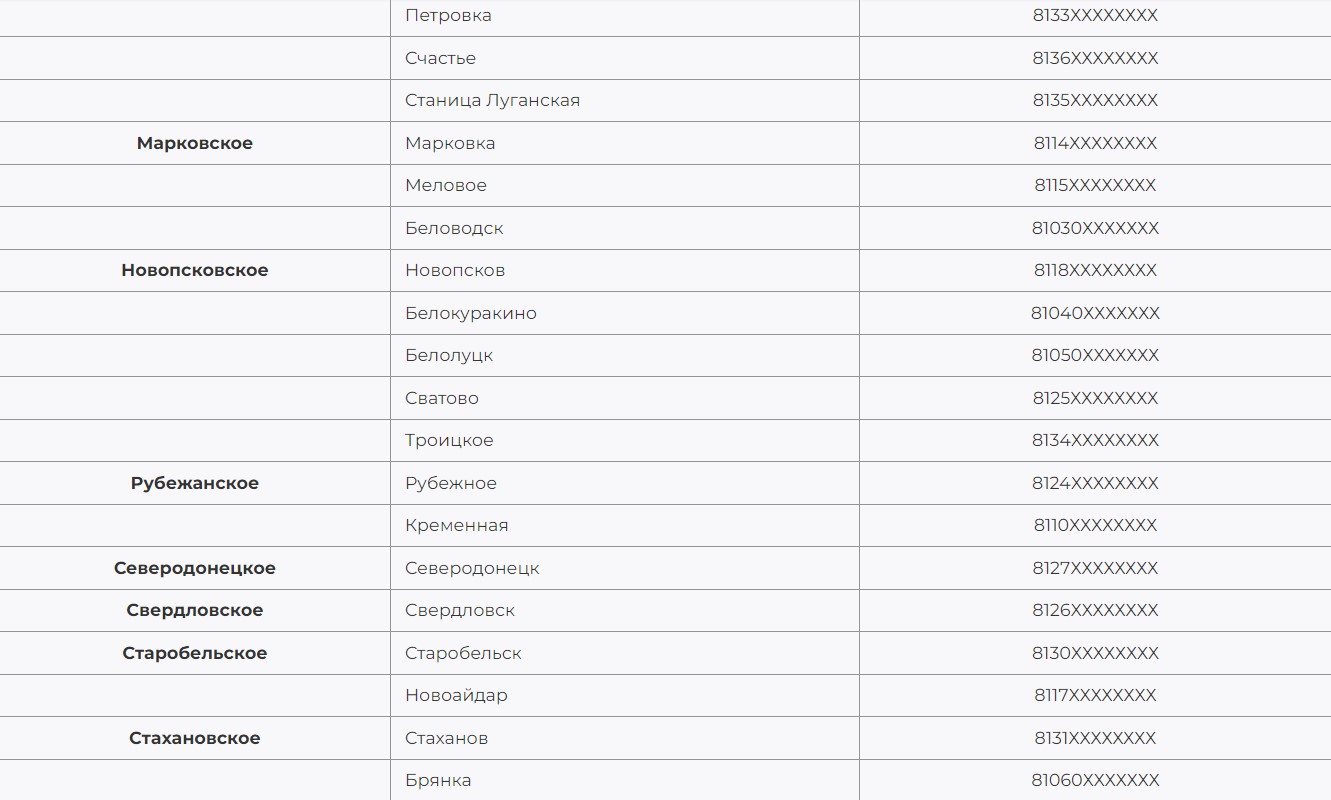Select the Рубежанское district heading
The height and width of the screenshot is (800, 1331).
coord(195,483)
